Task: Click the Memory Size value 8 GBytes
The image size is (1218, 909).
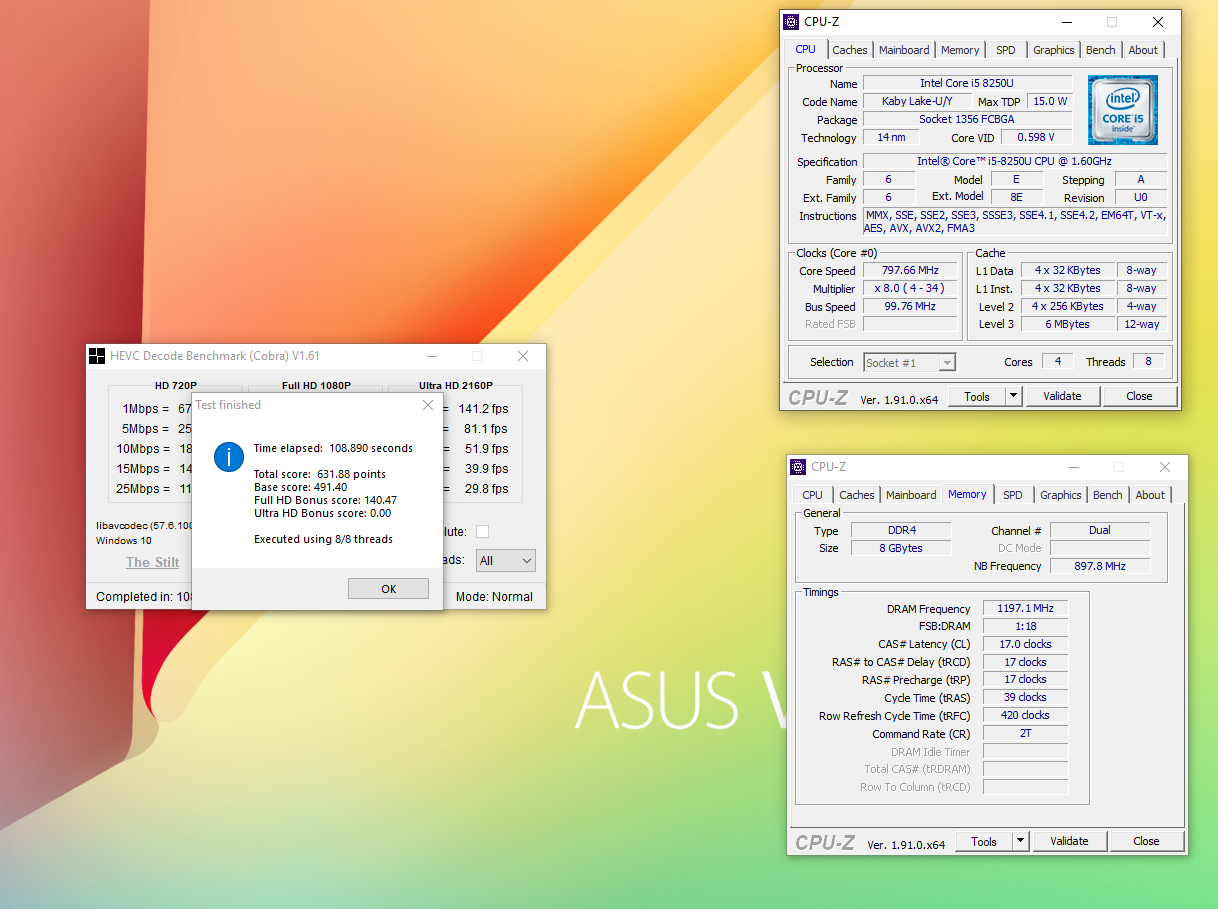Action: [x=901, y=548]
